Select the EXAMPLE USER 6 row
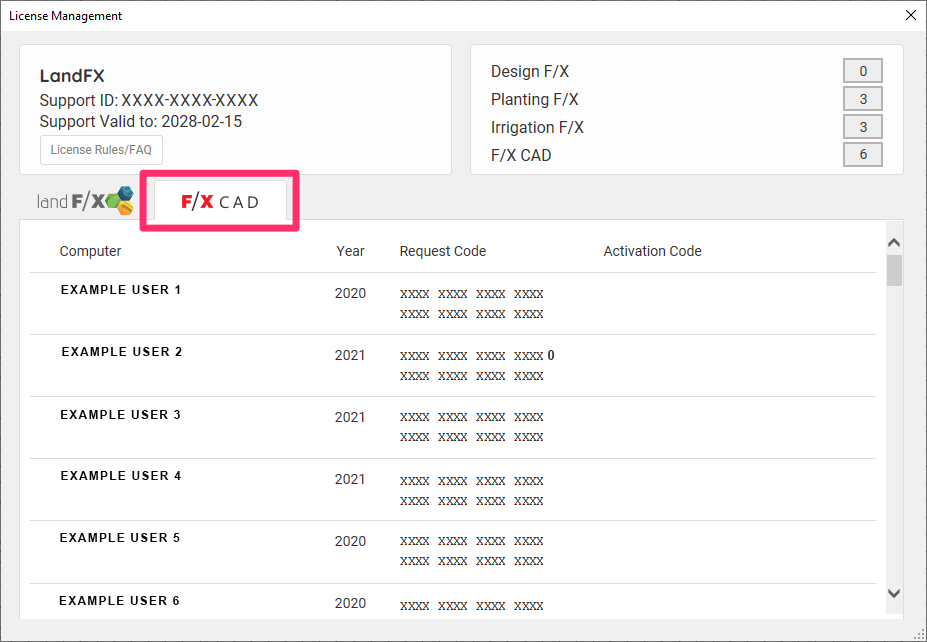927x642 pixels. [453, 602]
